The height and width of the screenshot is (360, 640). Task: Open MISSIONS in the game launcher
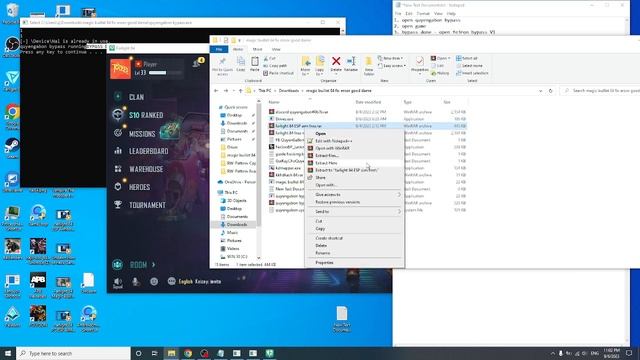(x=142, y=133)
